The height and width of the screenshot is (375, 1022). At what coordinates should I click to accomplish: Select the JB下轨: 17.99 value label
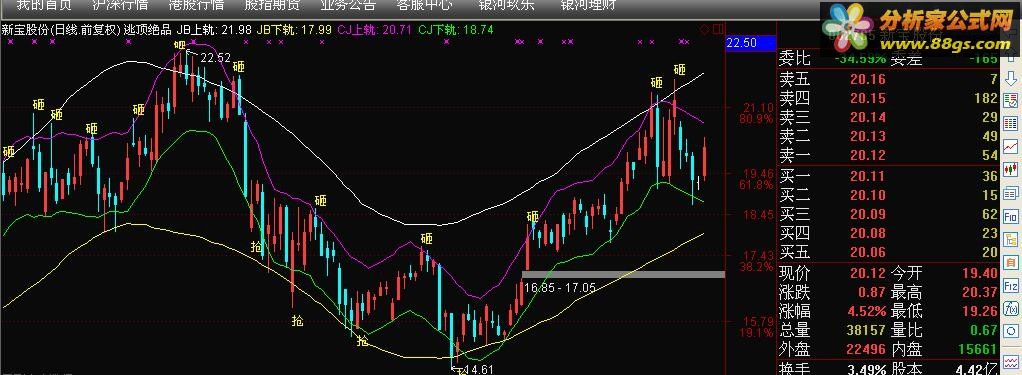coord(293,29)
